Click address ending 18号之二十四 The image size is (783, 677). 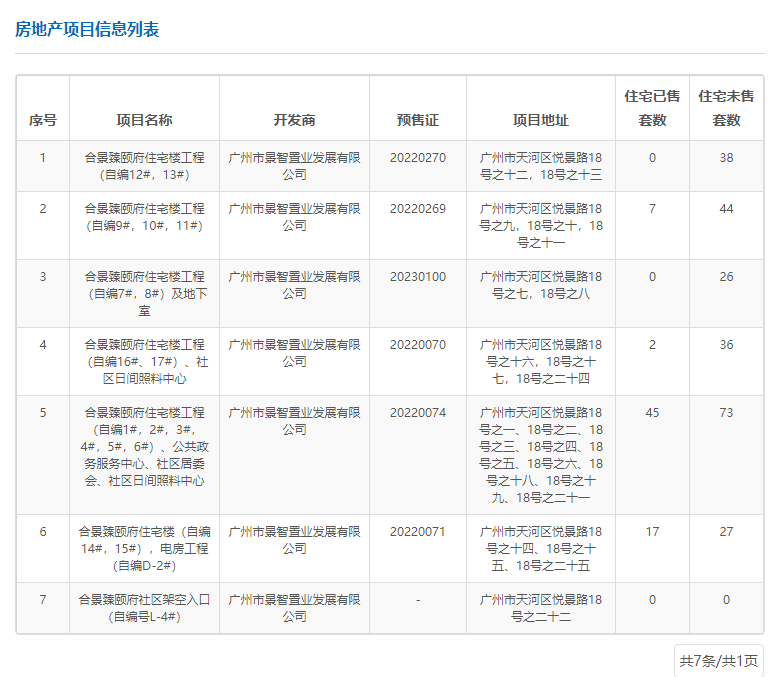[x=541, y=361]
